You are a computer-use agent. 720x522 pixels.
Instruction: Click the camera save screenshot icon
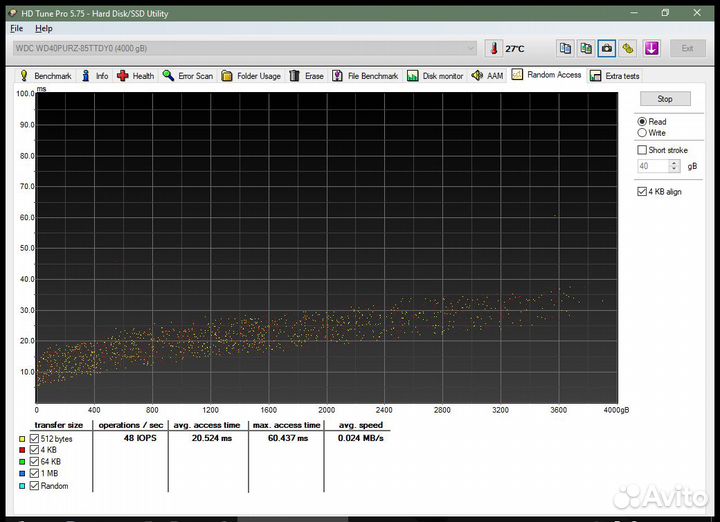[x=606, y=48]
